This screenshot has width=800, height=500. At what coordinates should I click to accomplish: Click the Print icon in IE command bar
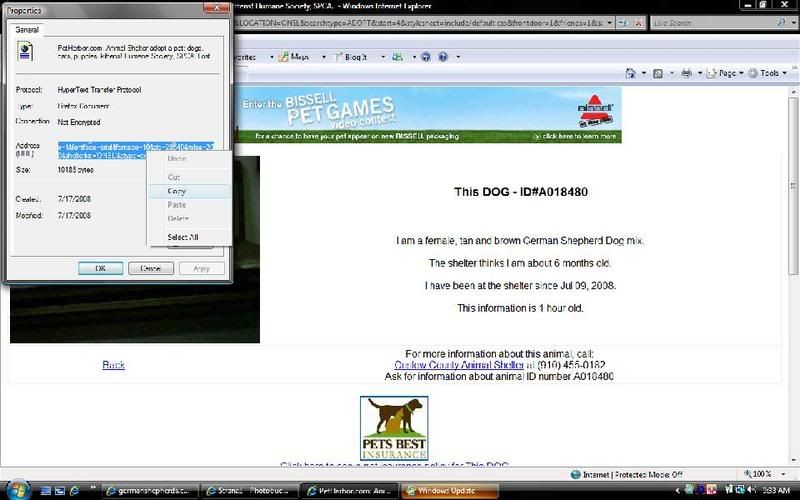[x=686, y=73]
